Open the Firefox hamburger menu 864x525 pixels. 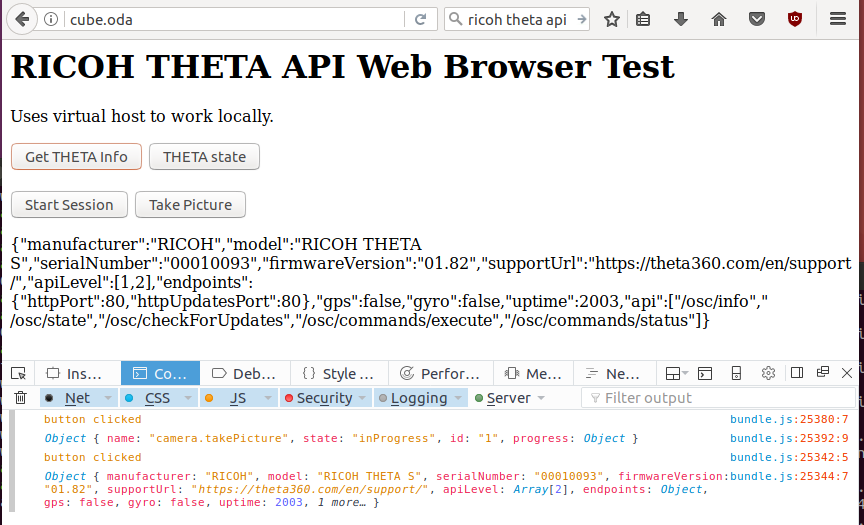click(838, 19)
